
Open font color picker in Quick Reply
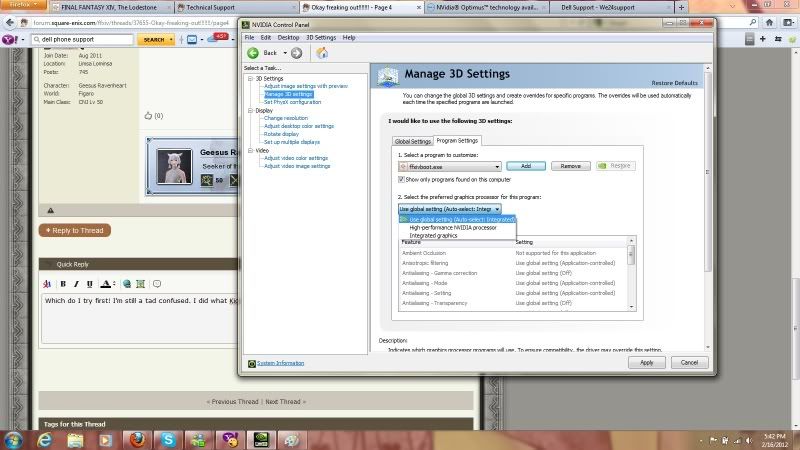point(107,284)
